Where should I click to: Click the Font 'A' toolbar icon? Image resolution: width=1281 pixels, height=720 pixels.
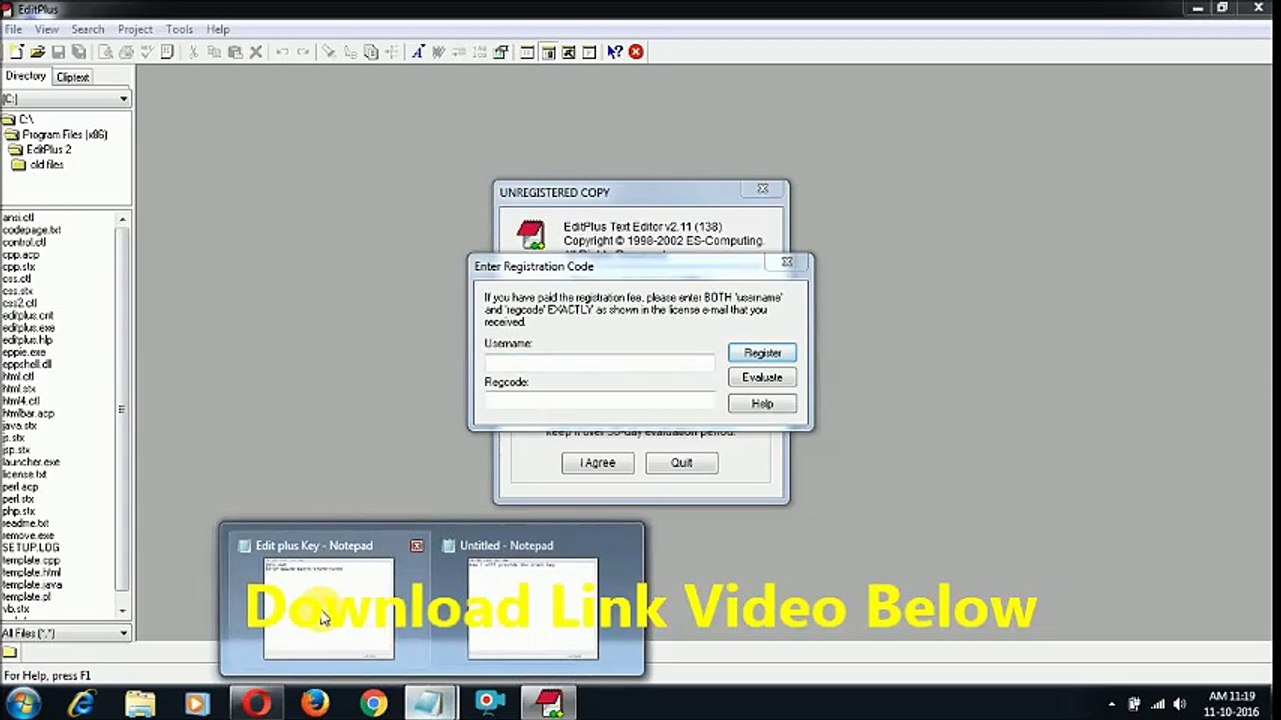coord(417,52)
